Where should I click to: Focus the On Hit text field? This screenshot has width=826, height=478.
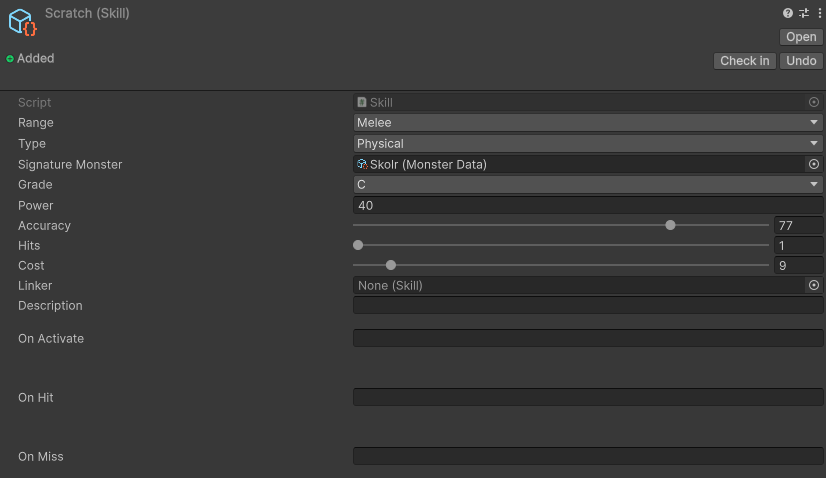coord(588,397)
